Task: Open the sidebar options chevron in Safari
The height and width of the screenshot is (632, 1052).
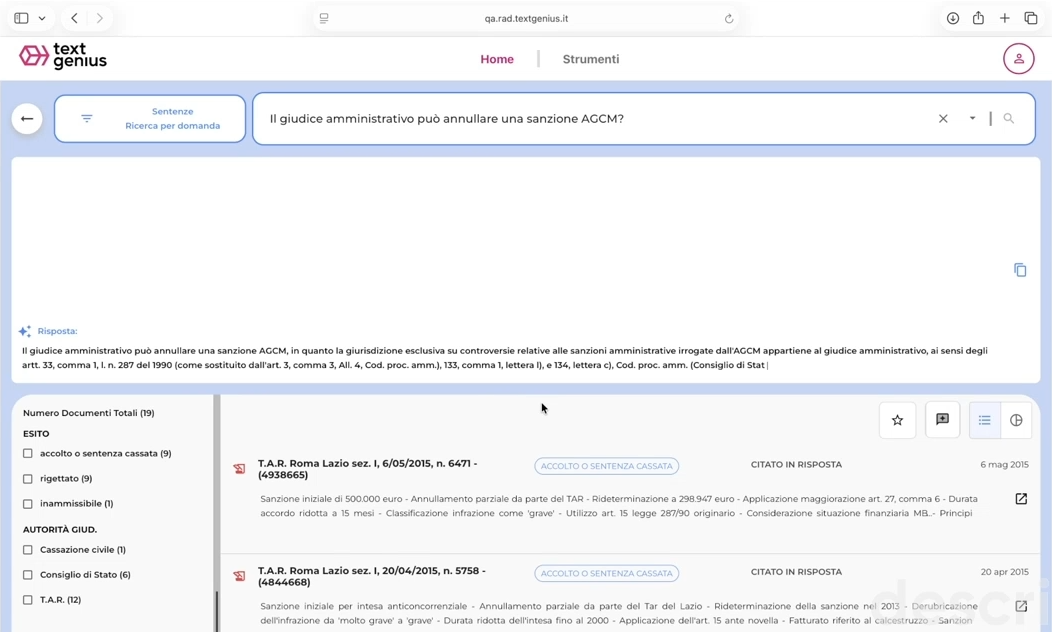Action: click(x=42, y=18)
